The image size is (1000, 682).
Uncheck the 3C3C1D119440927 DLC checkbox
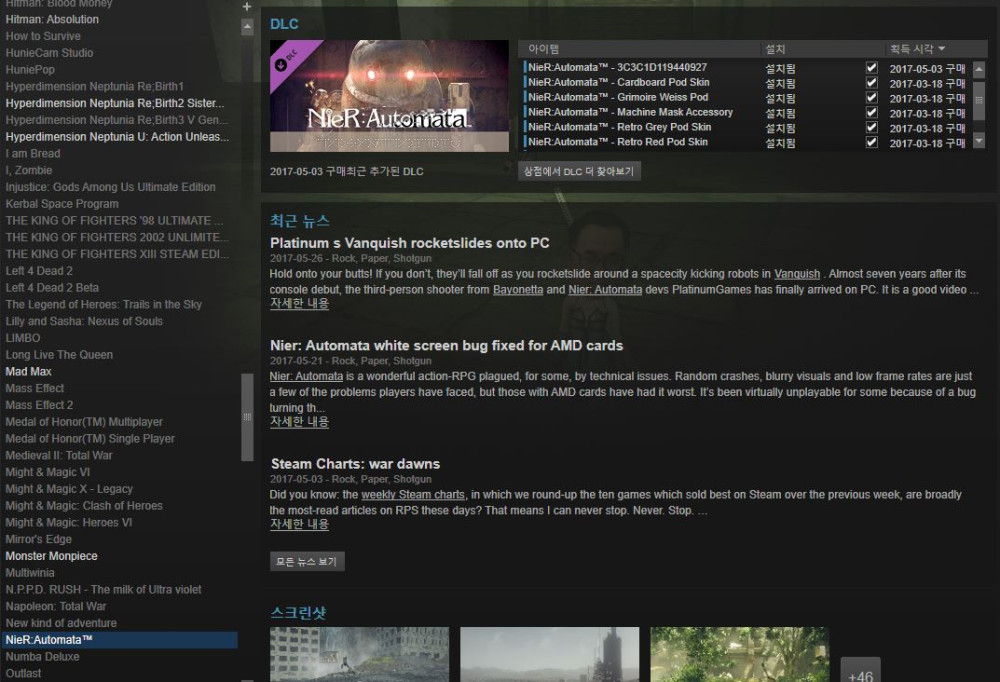pyautogui.click(x=872, y=68)
